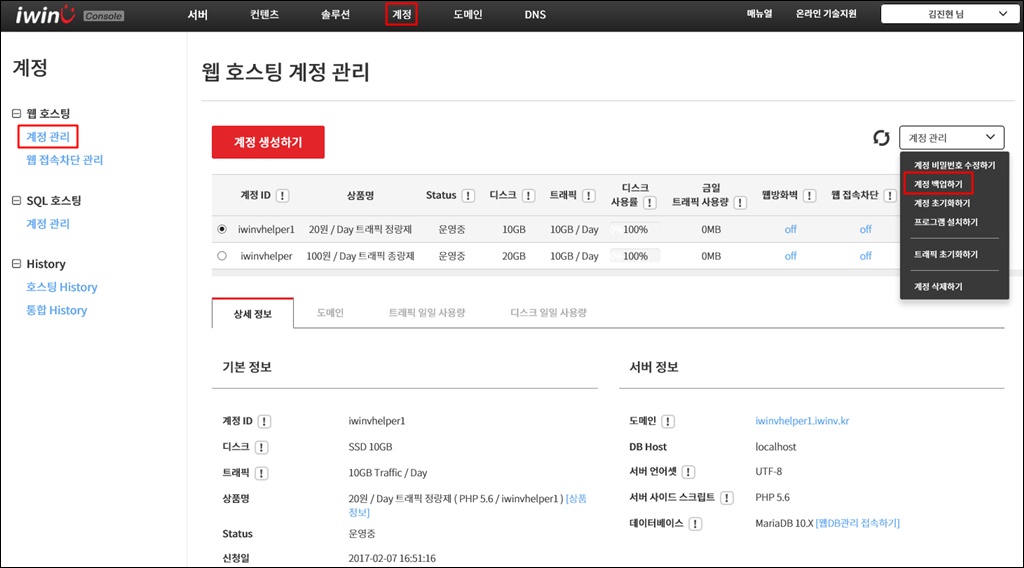Click info icon beside 디스크 in 기본 정보
The image size is (1024, 568).
(261, 447)
